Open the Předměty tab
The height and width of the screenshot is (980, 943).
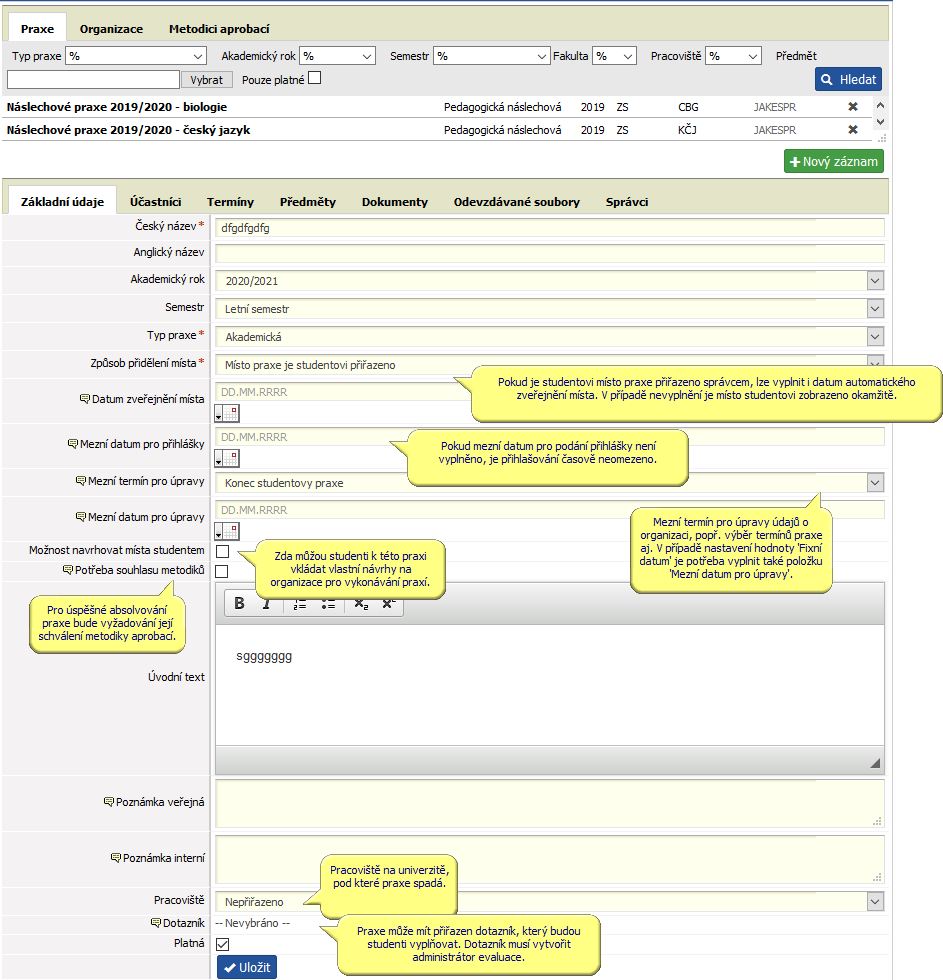(x=307, y=202)
